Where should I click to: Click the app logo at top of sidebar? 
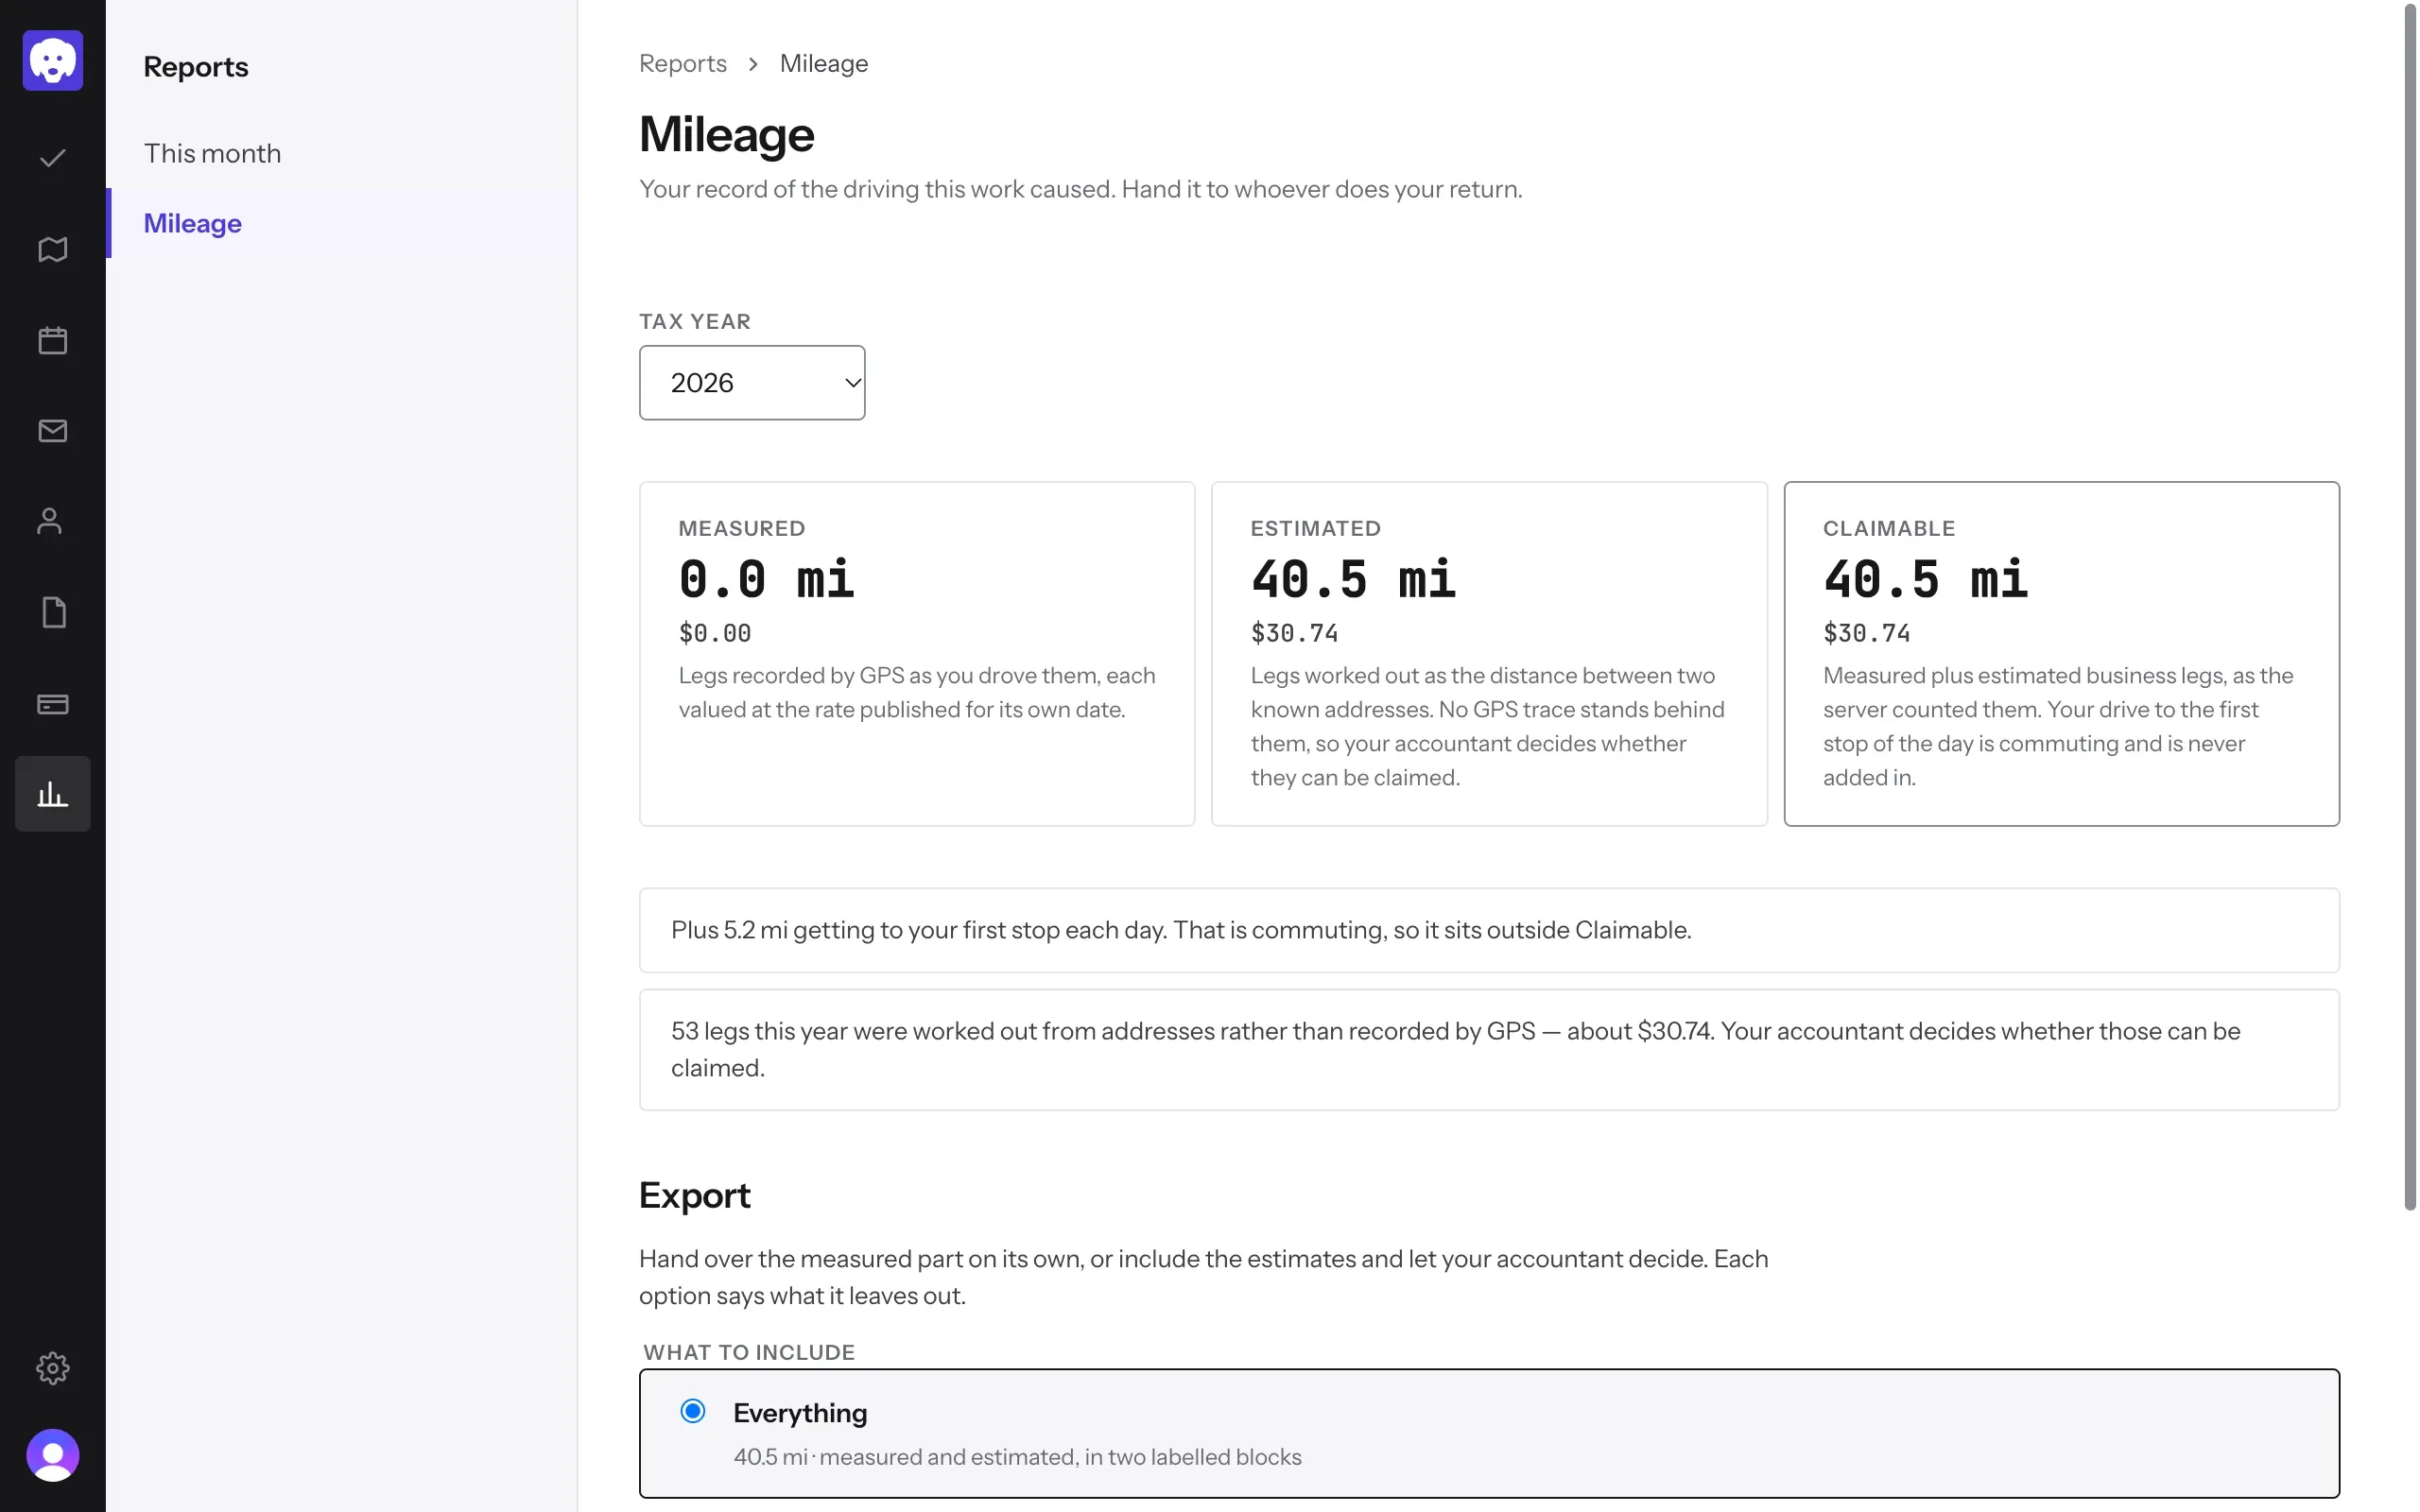(53, 60)
